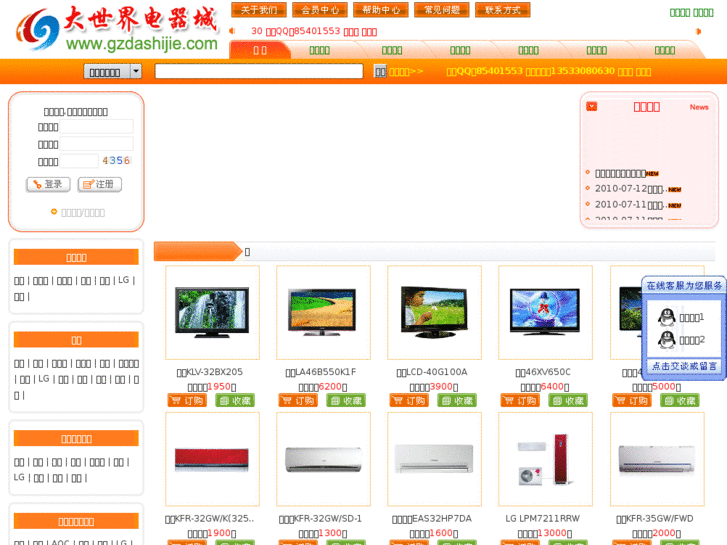
Task: Click the KLV-32BX205 product name
Action: coord(210,372)
